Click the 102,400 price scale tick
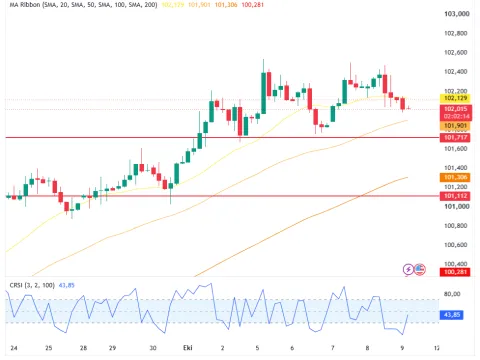Image resolution: width=480 pixels, height=360 pixels. tap(456, 72)
